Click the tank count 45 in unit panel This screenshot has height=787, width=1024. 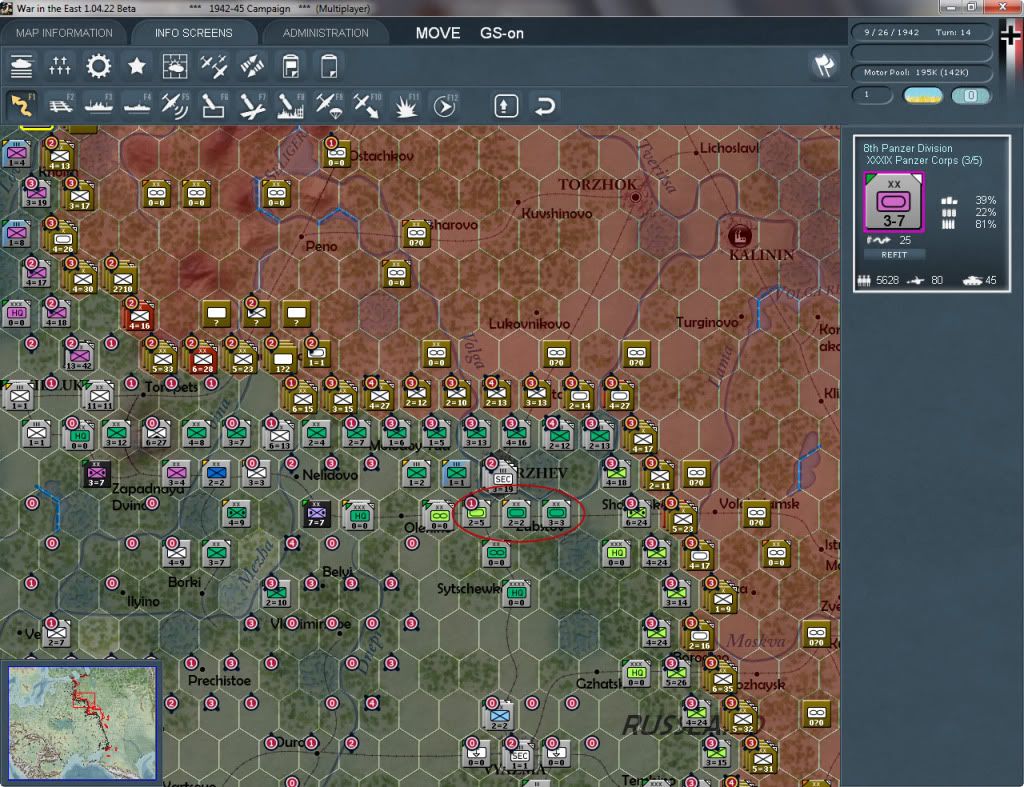coord(991,280)
